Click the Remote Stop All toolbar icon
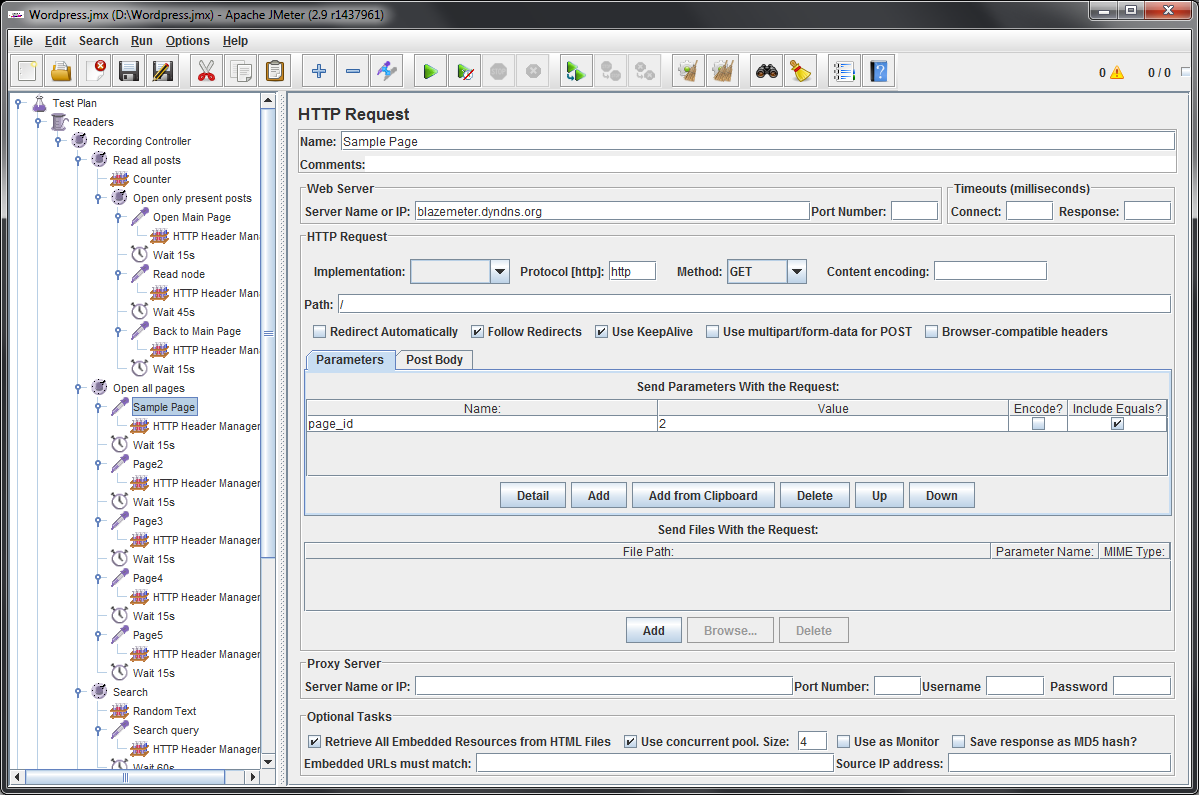1199x795 pixels. pos(610,71)
